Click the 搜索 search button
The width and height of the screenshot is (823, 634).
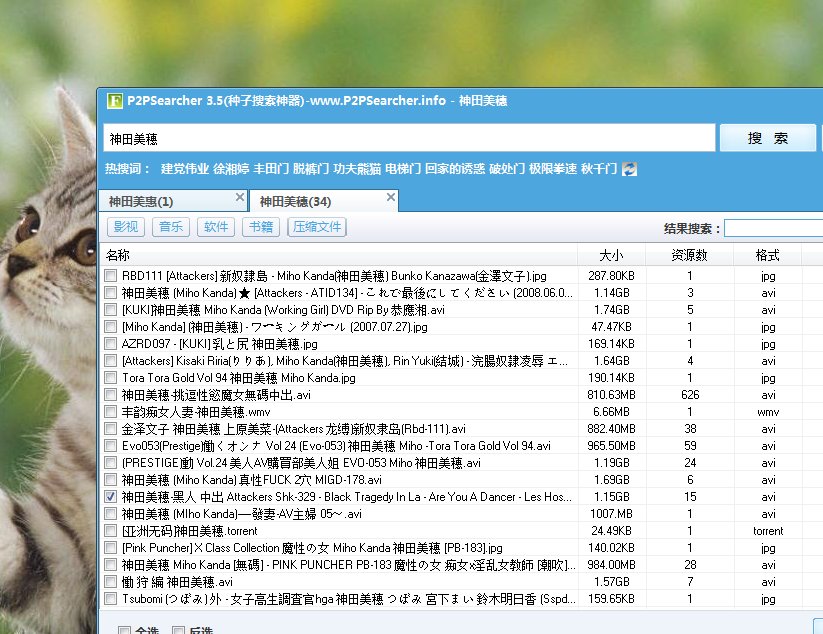coord(768,137)
